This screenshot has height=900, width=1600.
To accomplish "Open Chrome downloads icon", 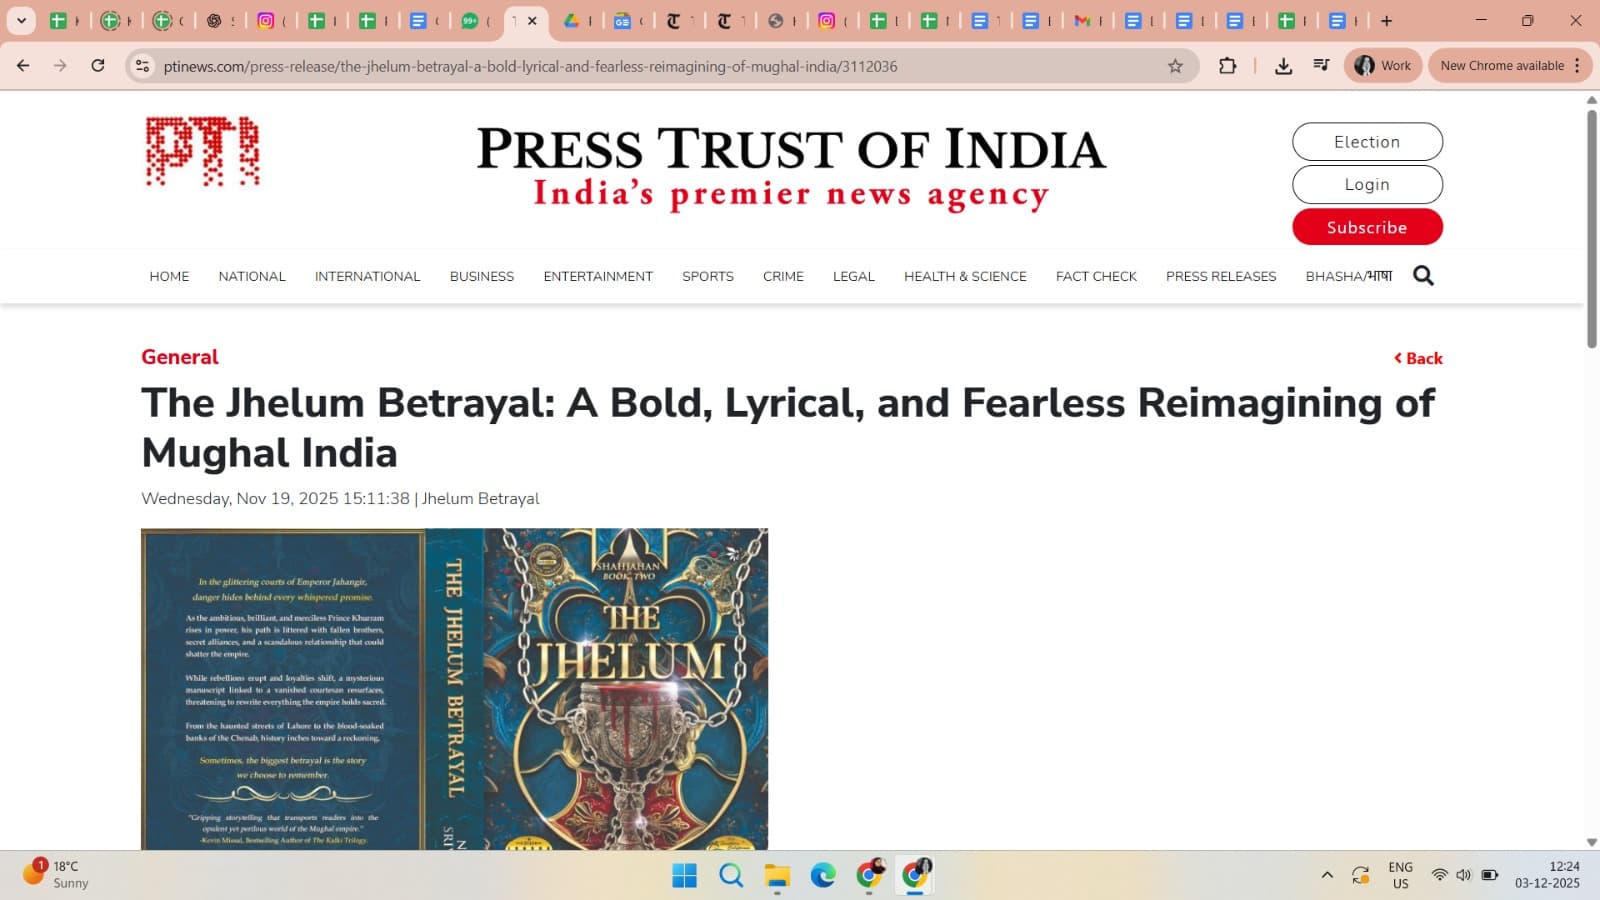I will tap(1283, 66).
